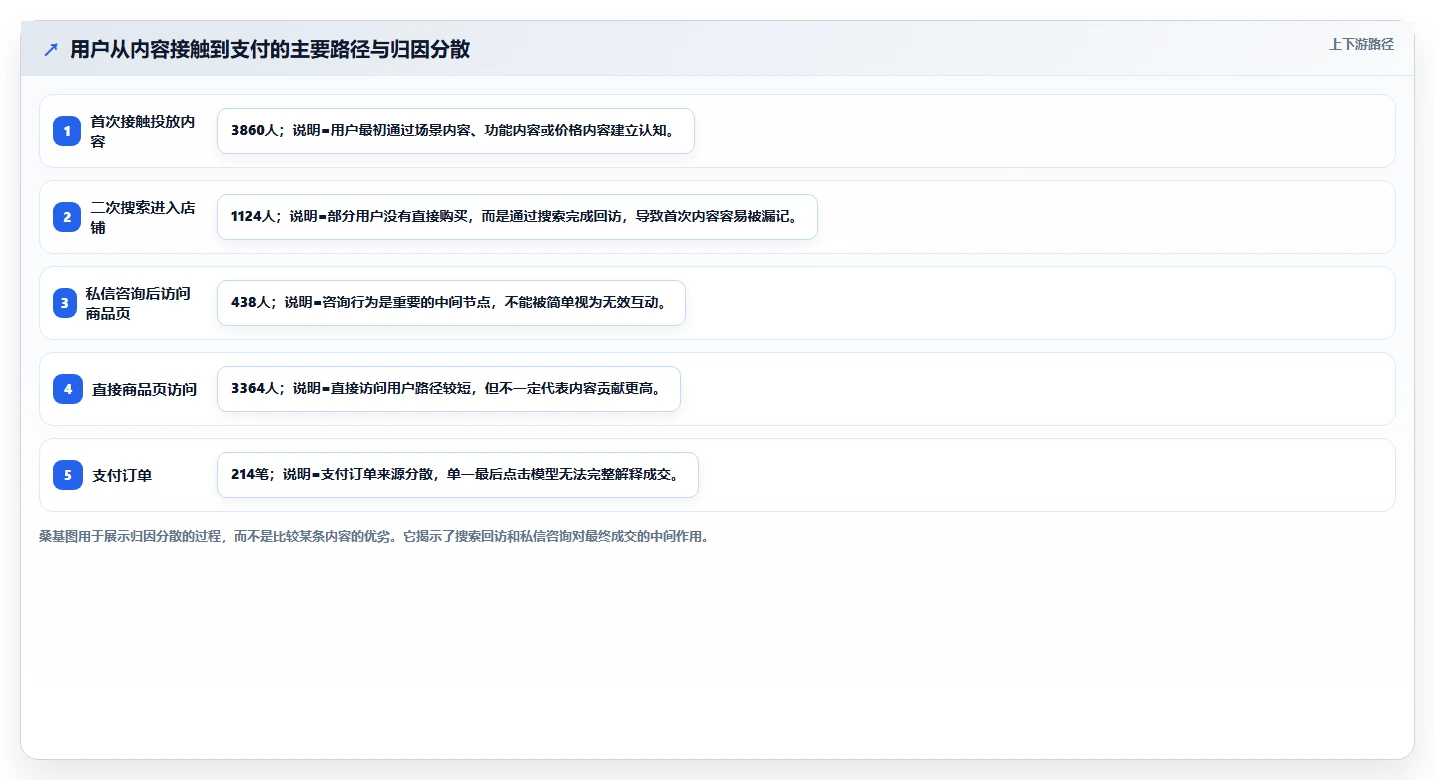Select the 直接商品页访问 label

coord(145,389)
